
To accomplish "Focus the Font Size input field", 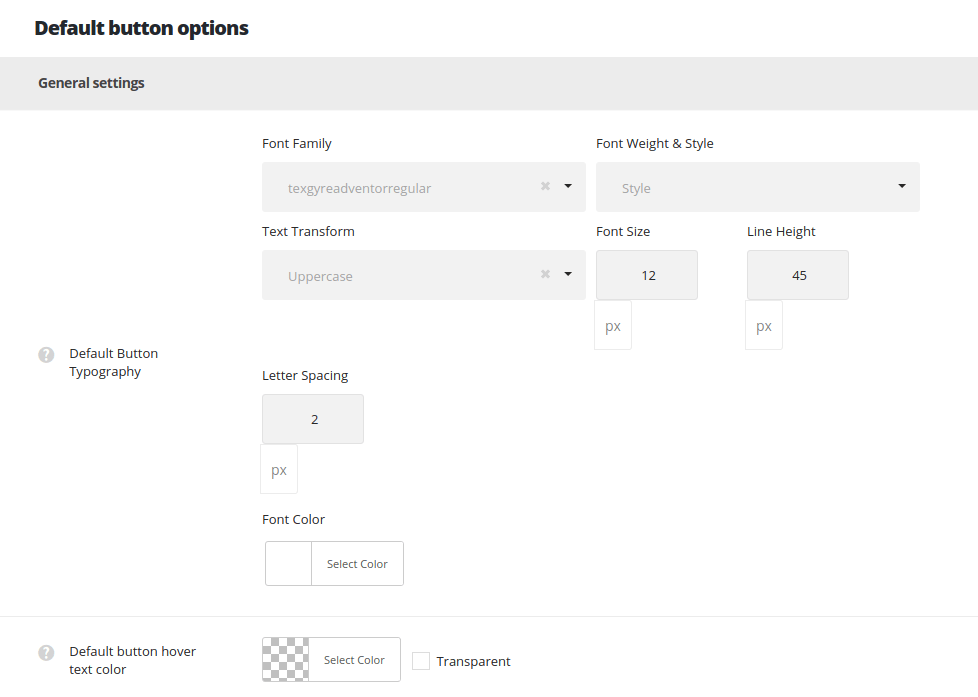I will pyautogui.click(x=647, y=275).
